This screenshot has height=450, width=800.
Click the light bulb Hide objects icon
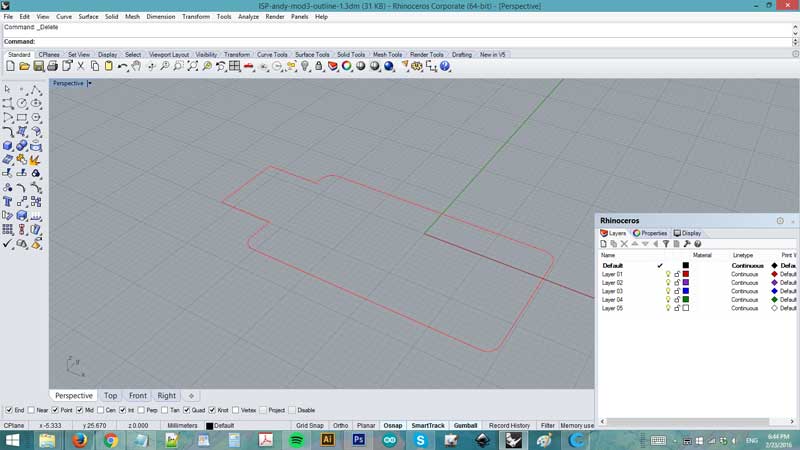305,66
